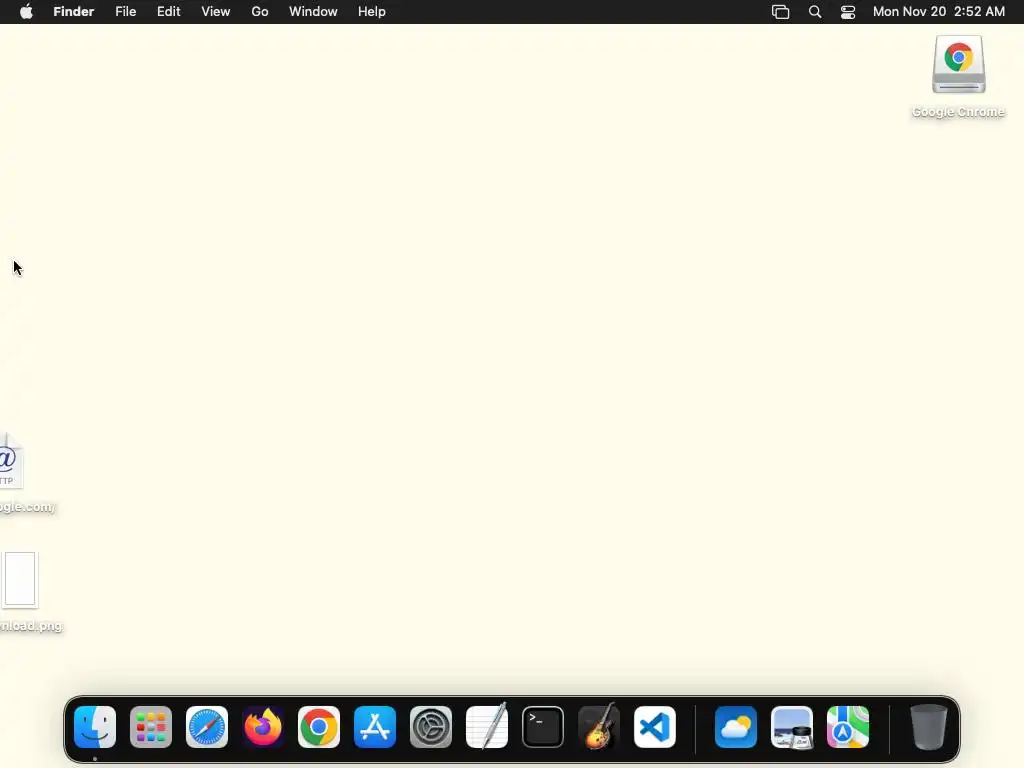Launch Safari from the Dock
Viewport: 1024px width, 768px height.
(207, 727)
